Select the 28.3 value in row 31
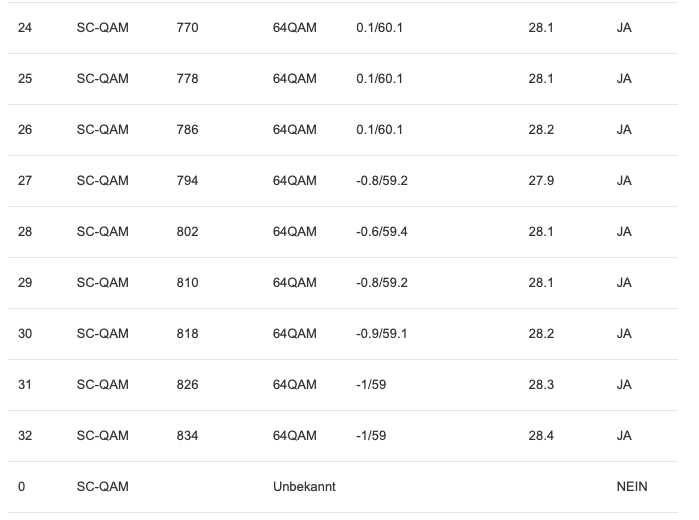 (541, 385)
